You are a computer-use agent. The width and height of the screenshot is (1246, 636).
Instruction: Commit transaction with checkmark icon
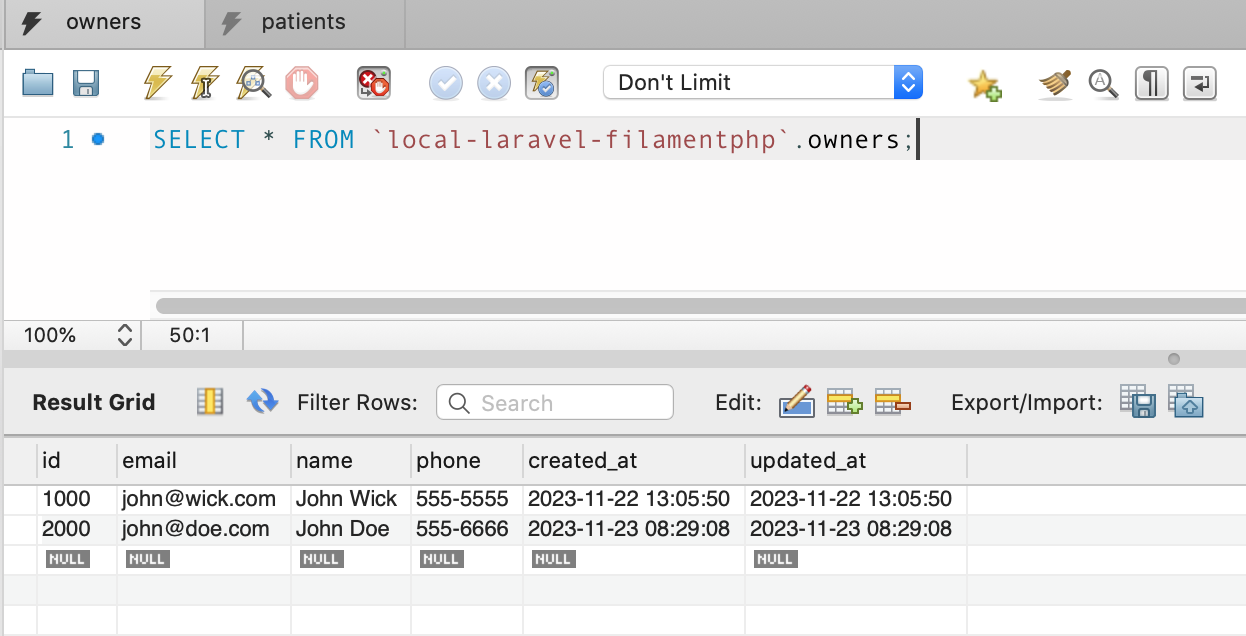point(446,83)
